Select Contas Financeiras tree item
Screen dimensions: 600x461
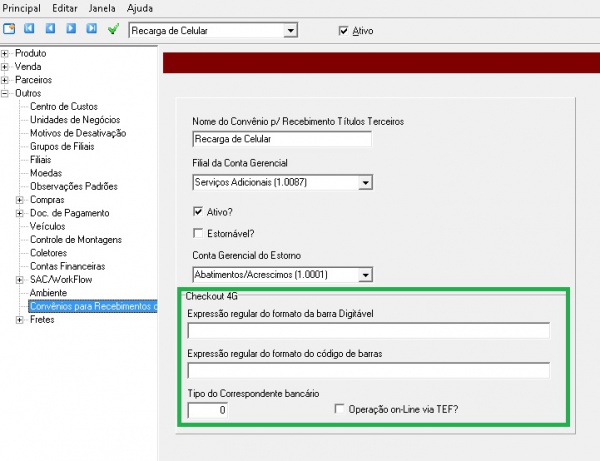pyautogui.click(x=71, y=266)
